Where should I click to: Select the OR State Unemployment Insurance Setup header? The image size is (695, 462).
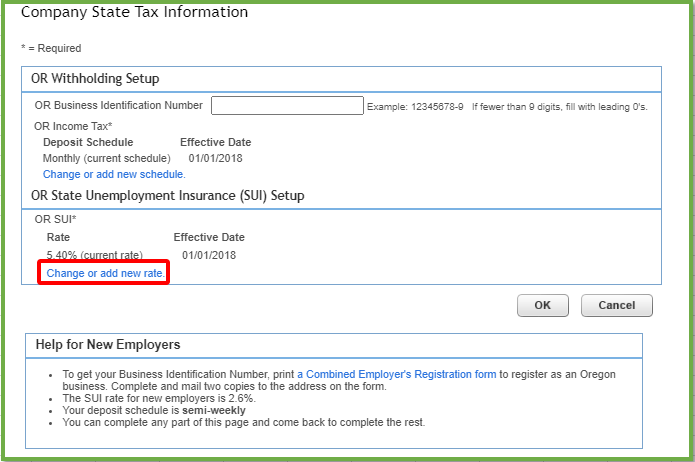pyautogui.click(x=168, y=196)
